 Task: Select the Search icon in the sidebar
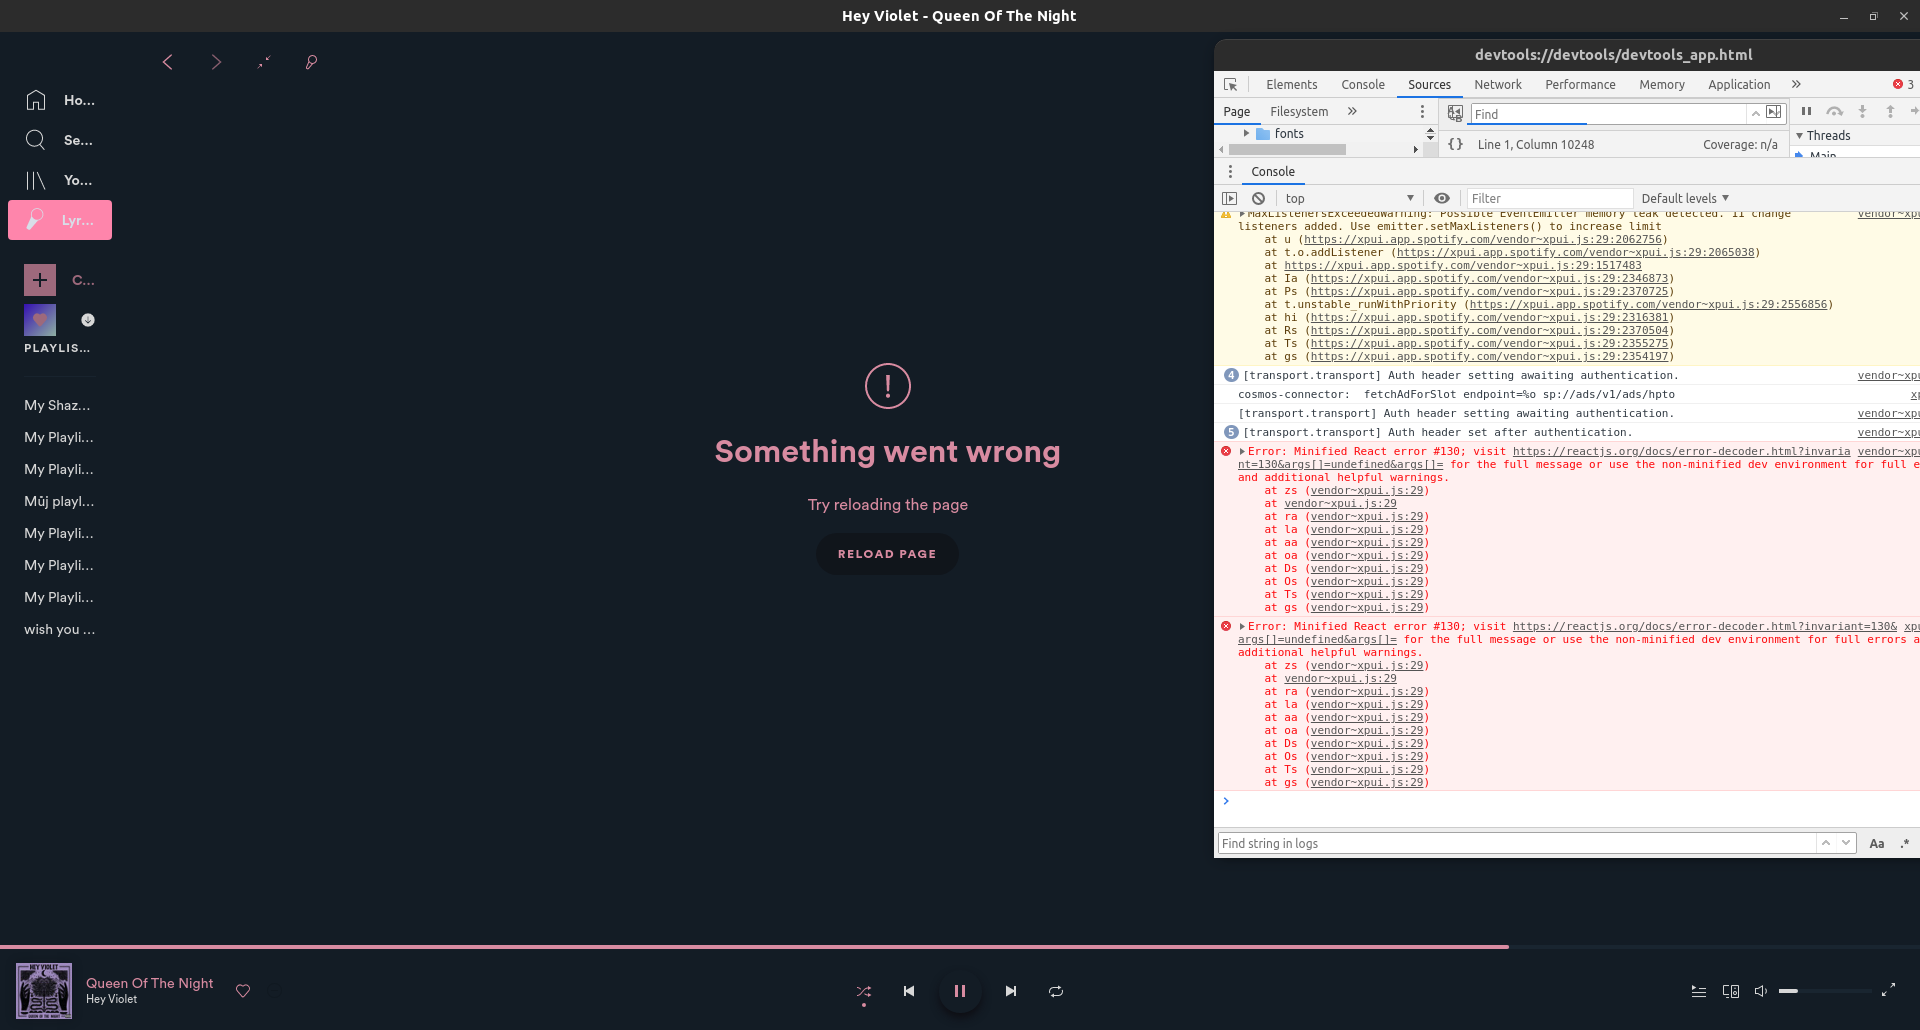tap(36, 140)
